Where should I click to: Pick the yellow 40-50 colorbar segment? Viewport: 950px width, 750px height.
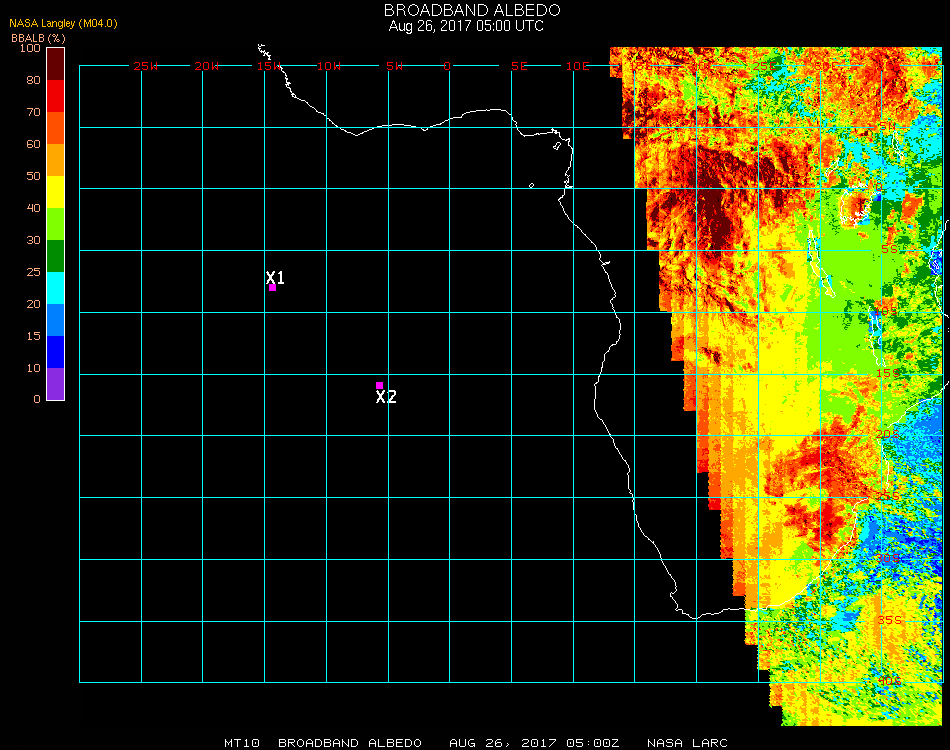pos(56,192)
